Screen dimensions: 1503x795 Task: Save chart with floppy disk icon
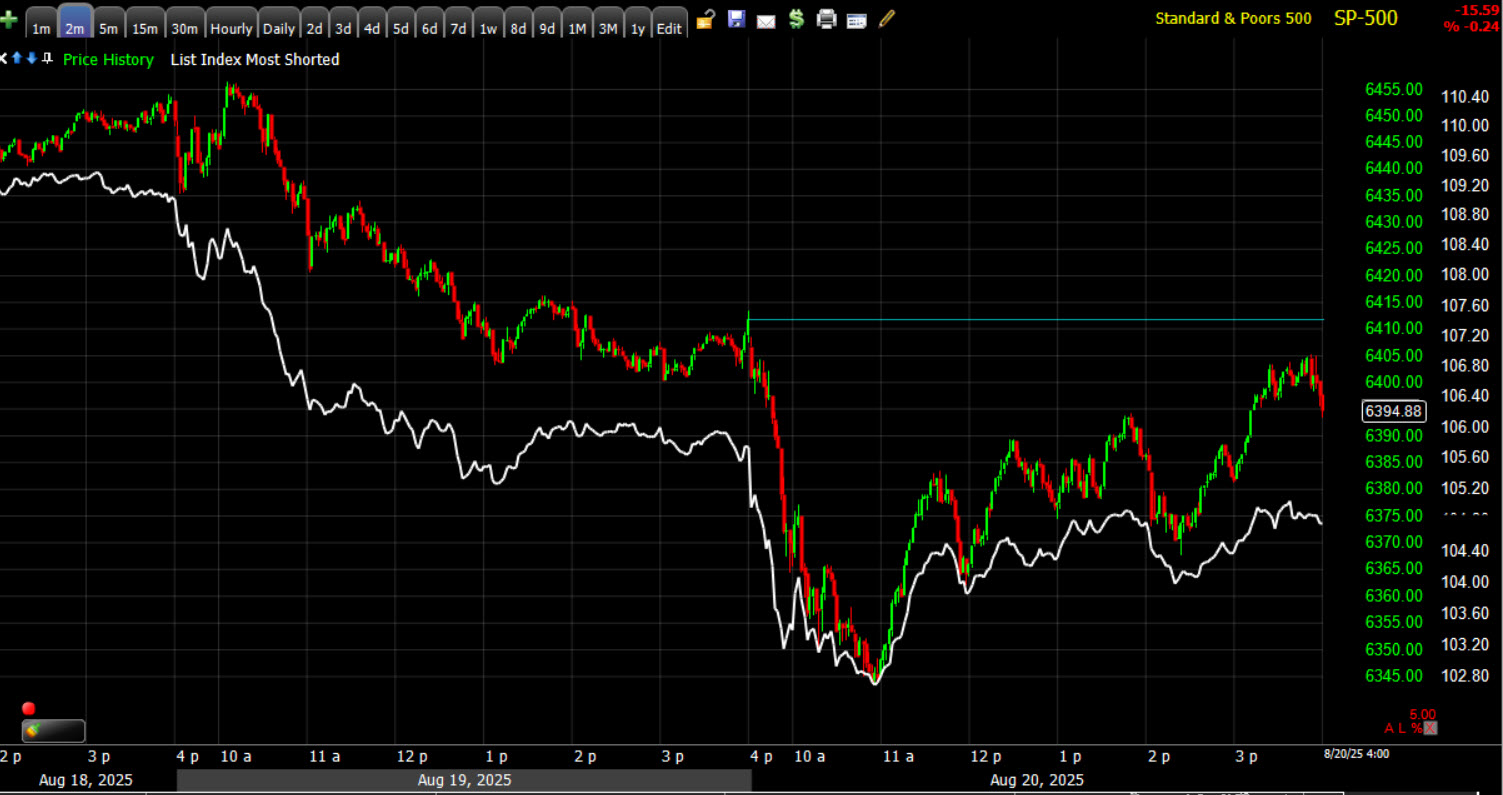[x=736, y=18]
